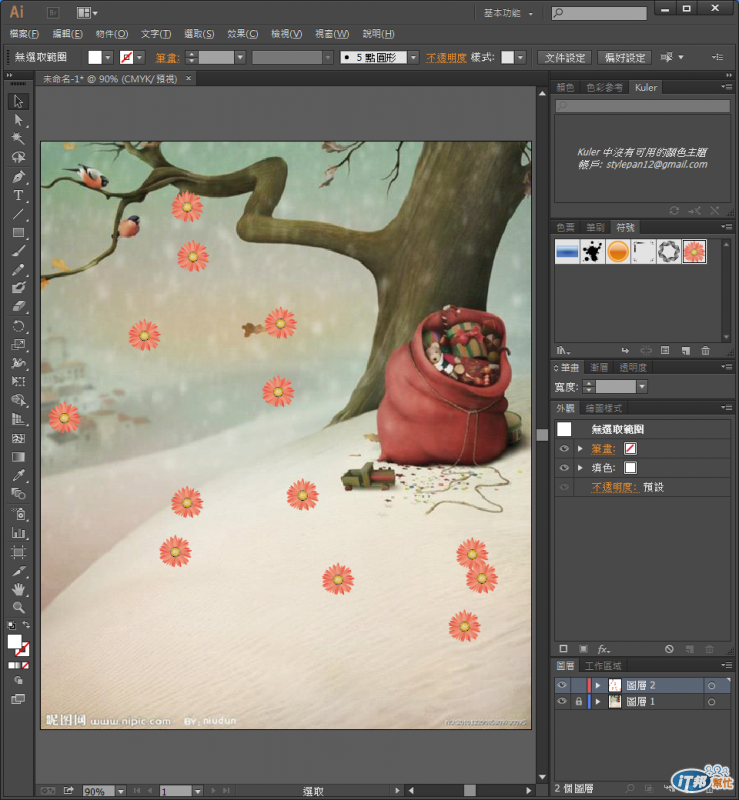Click the 筆畫: link in control bar

pyautogui.click(x=167, y=58)
